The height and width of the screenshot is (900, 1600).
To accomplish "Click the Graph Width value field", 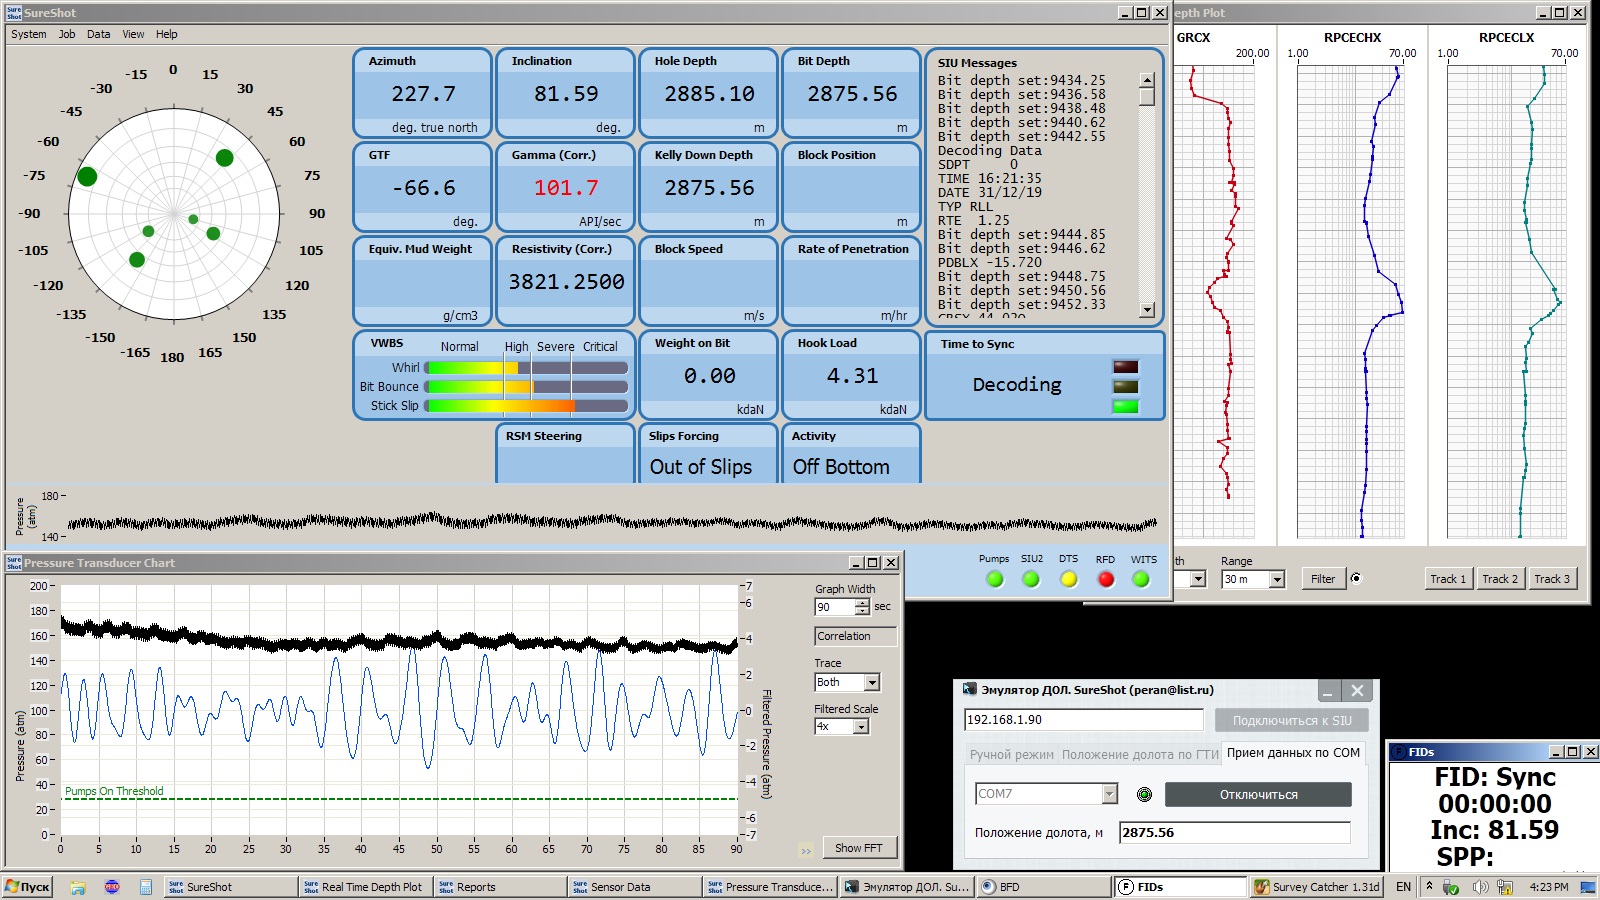I will [835, 607].
